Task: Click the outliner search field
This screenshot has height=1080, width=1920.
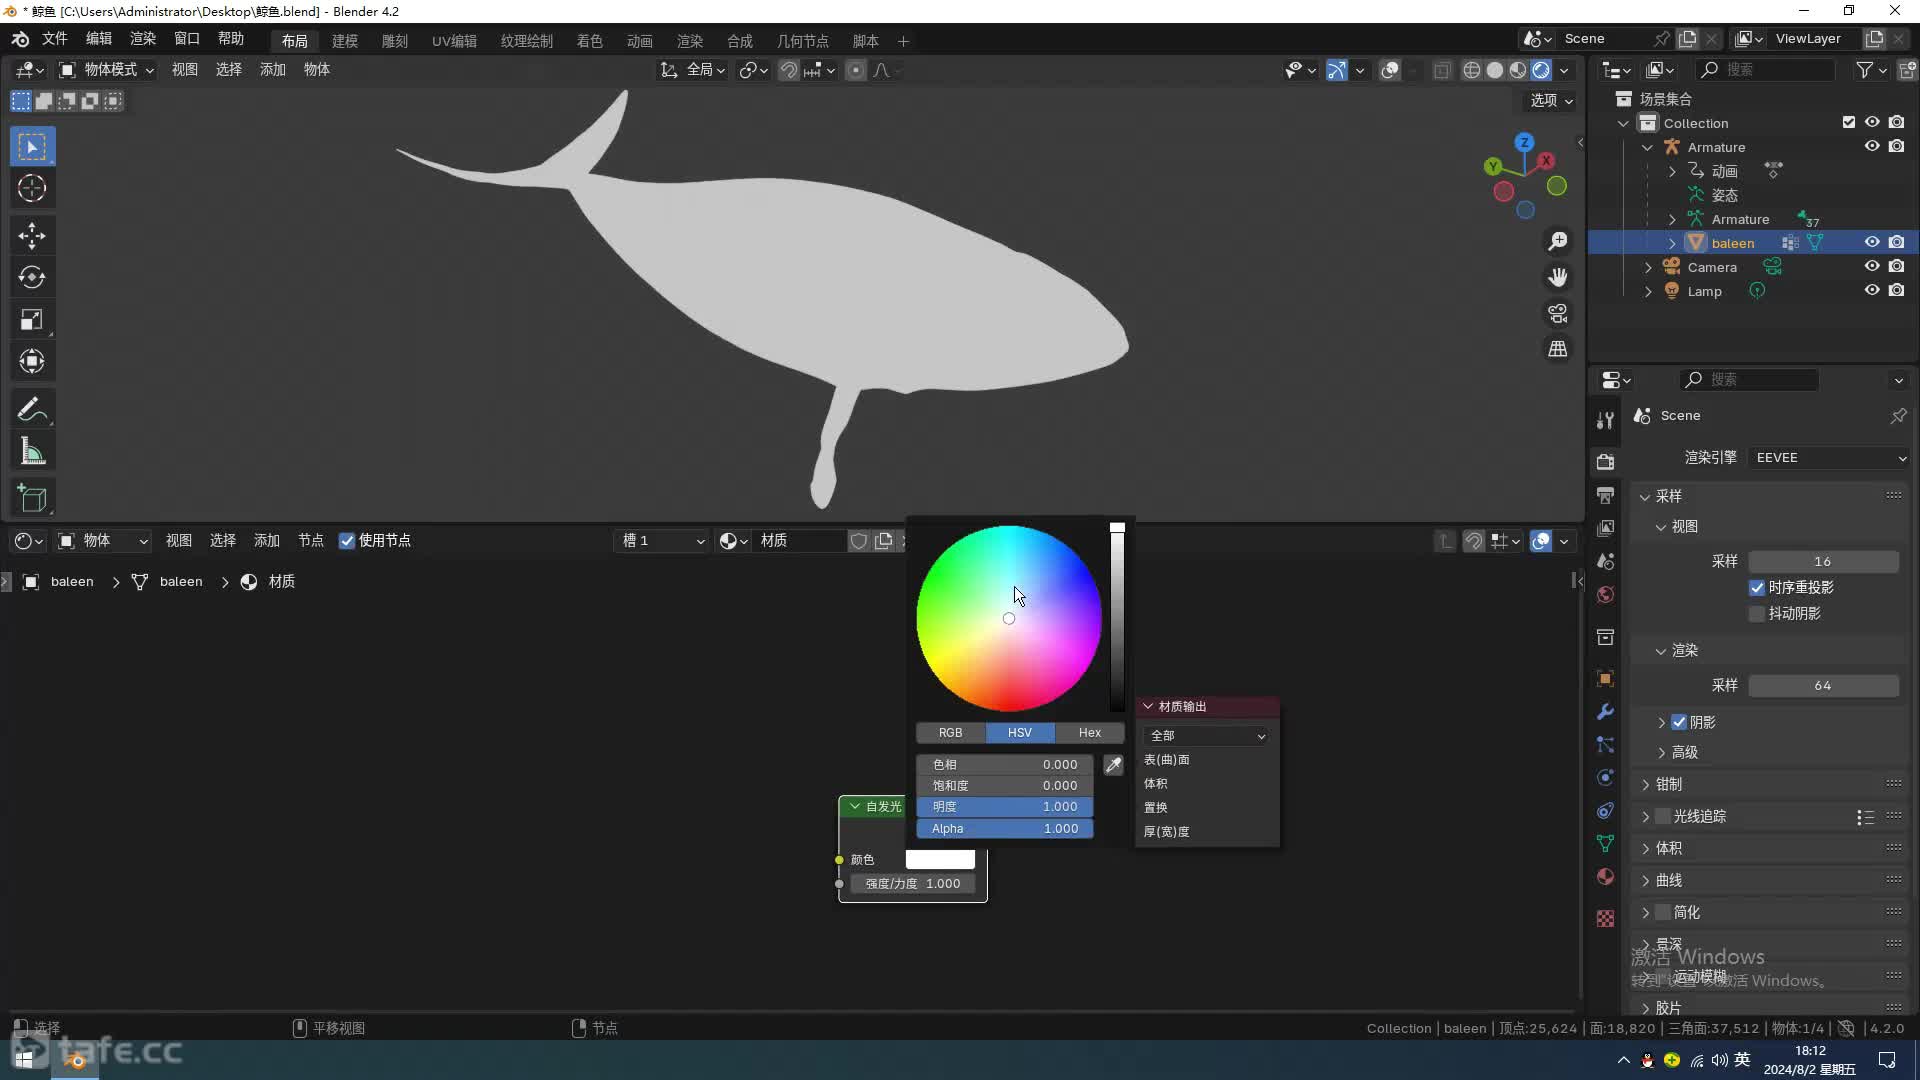Action: point(1767,70)
